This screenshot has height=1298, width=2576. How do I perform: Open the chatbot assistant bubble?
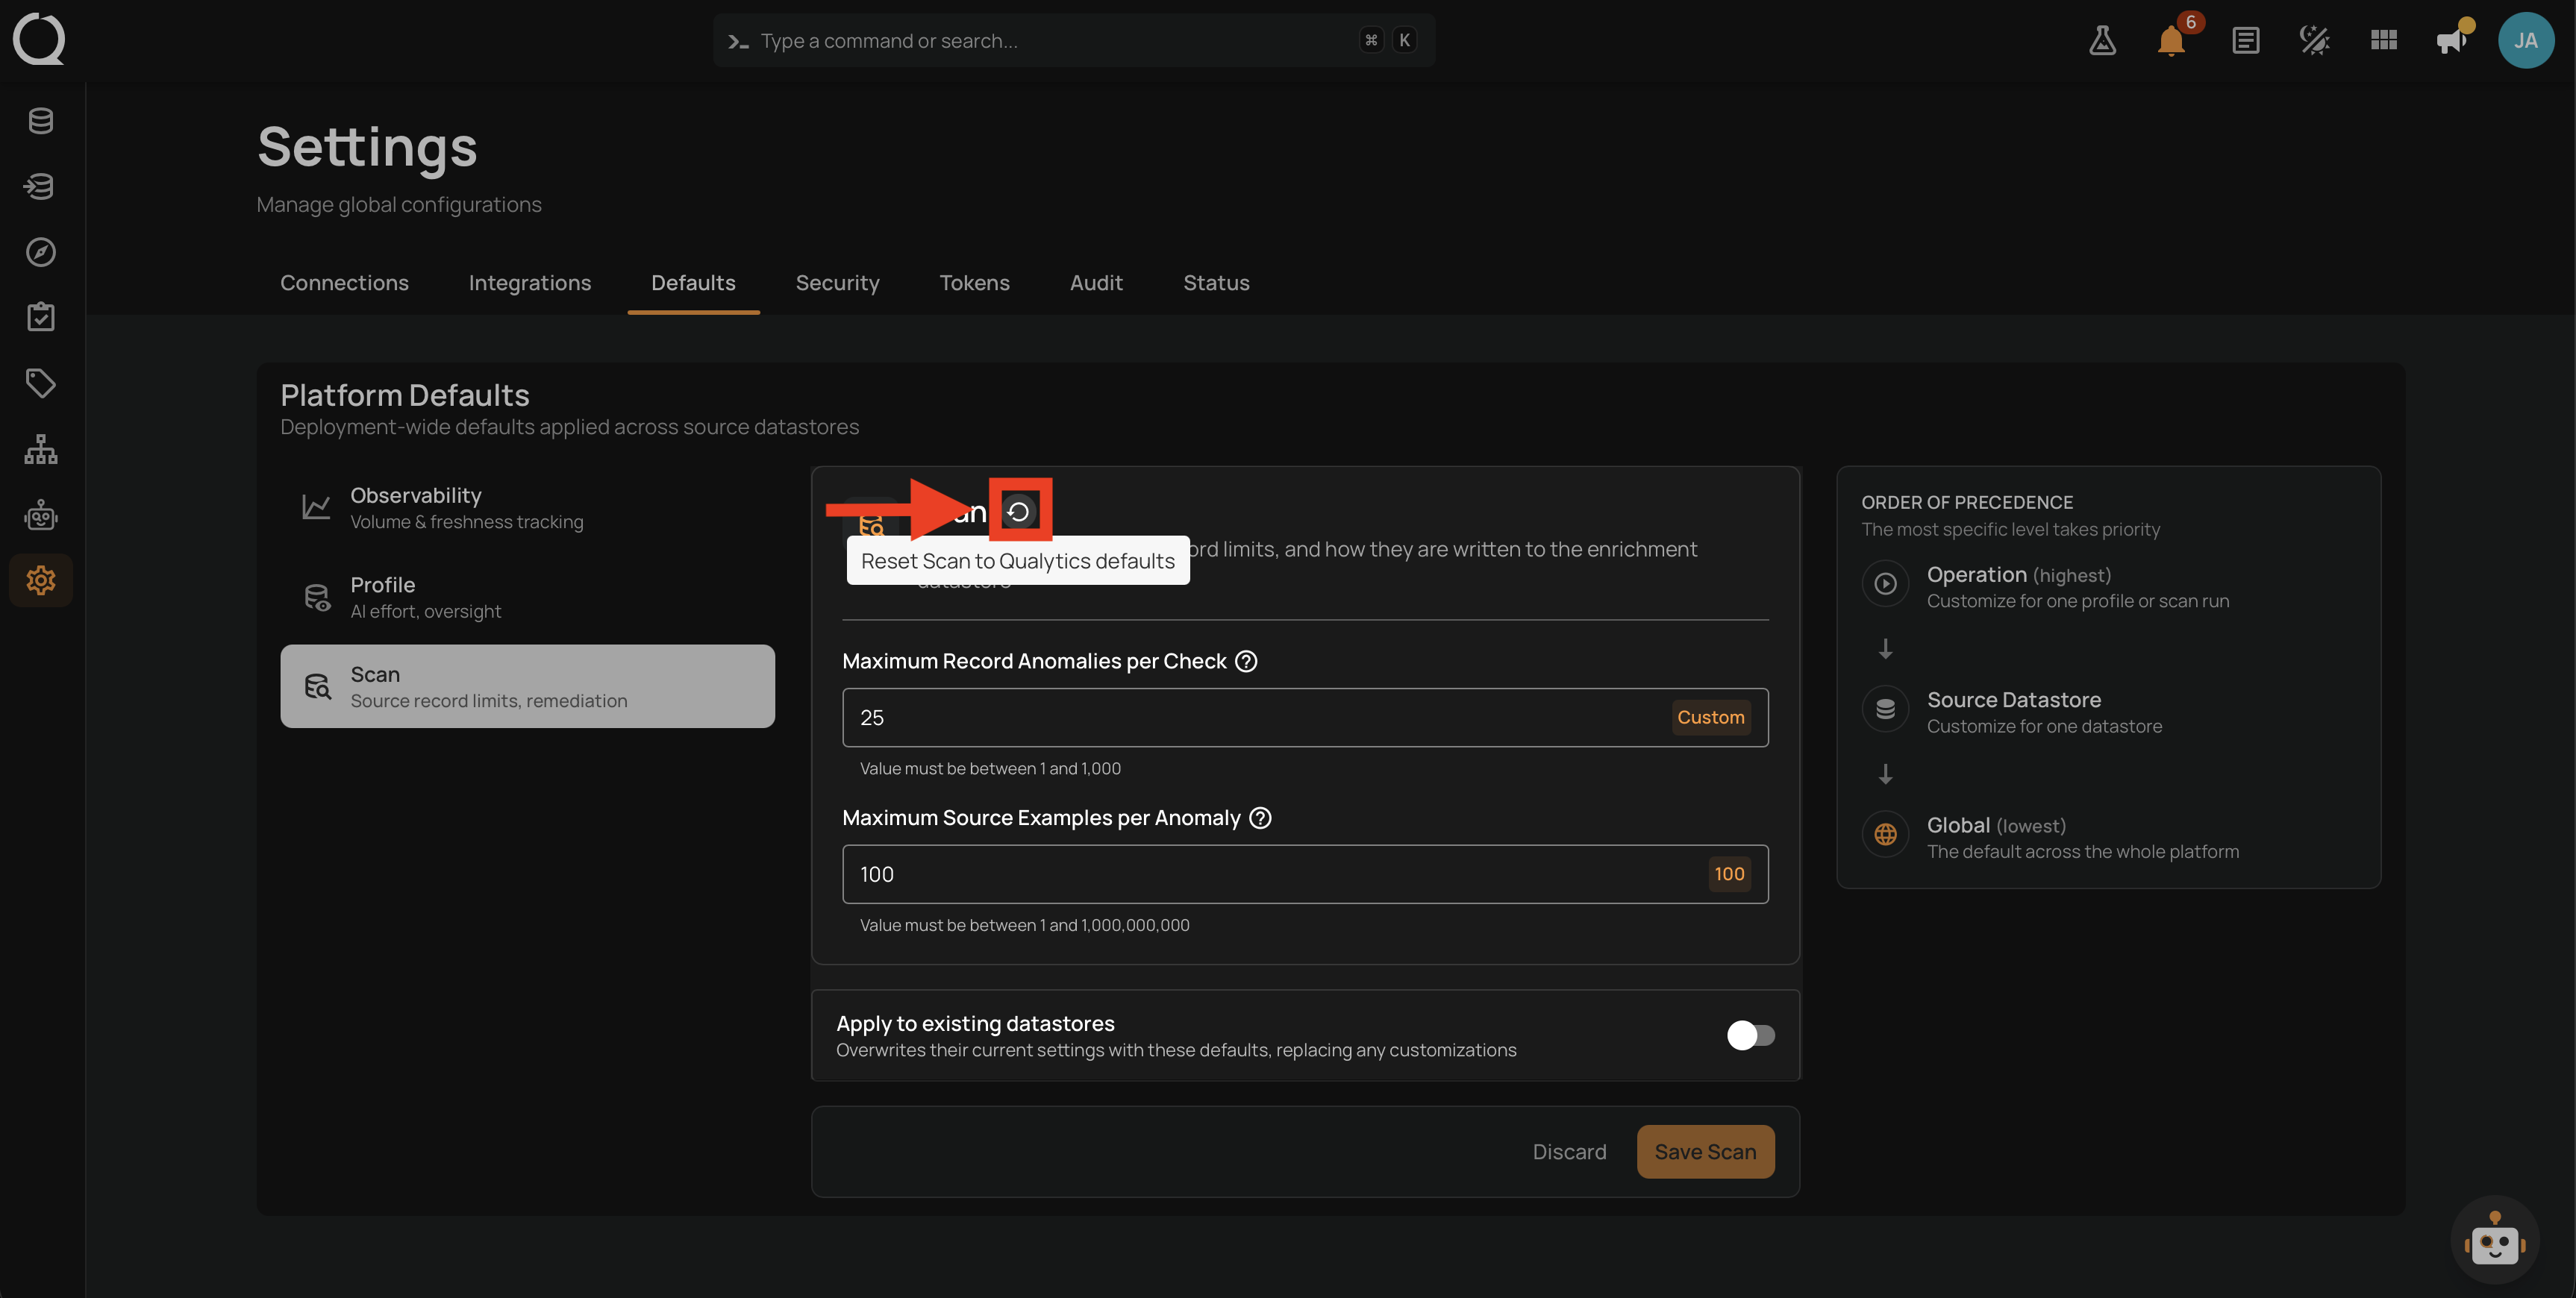click(2494, 1240)
